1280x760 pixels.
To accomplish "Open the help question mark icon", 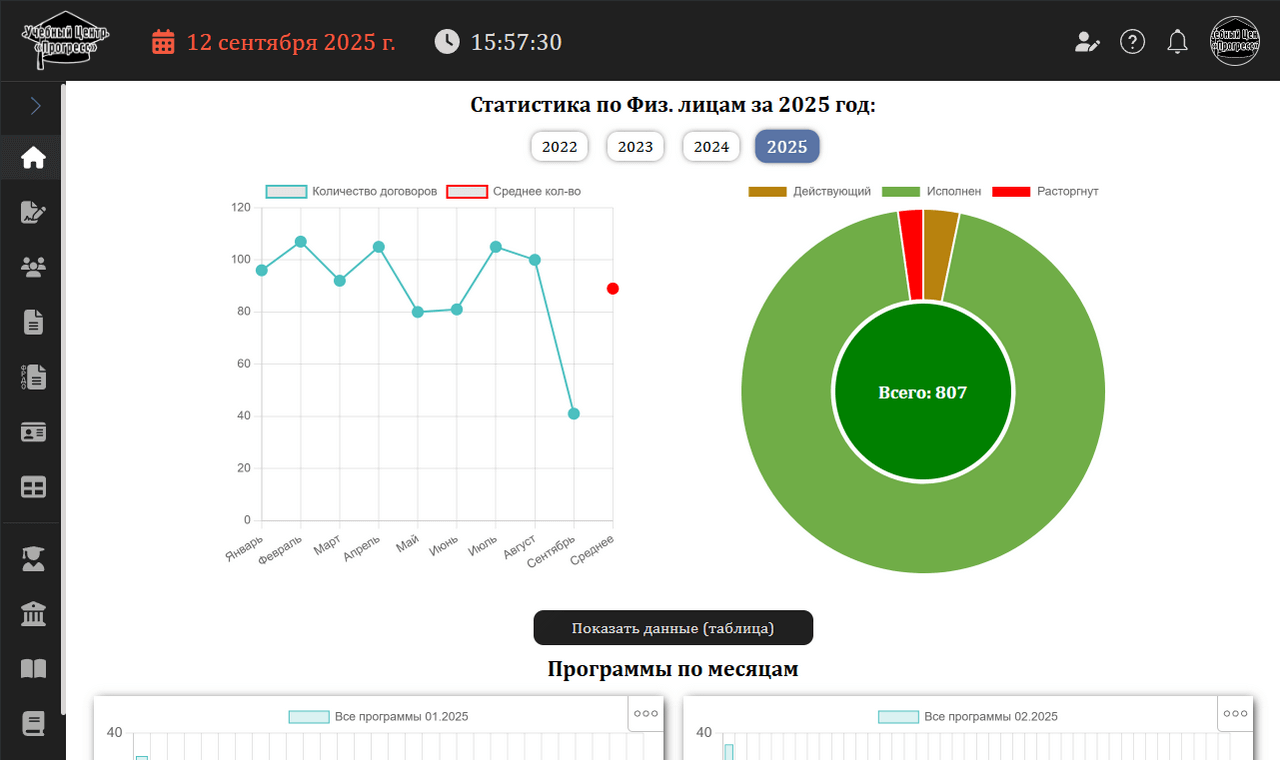I will (x=1132, y=41).
